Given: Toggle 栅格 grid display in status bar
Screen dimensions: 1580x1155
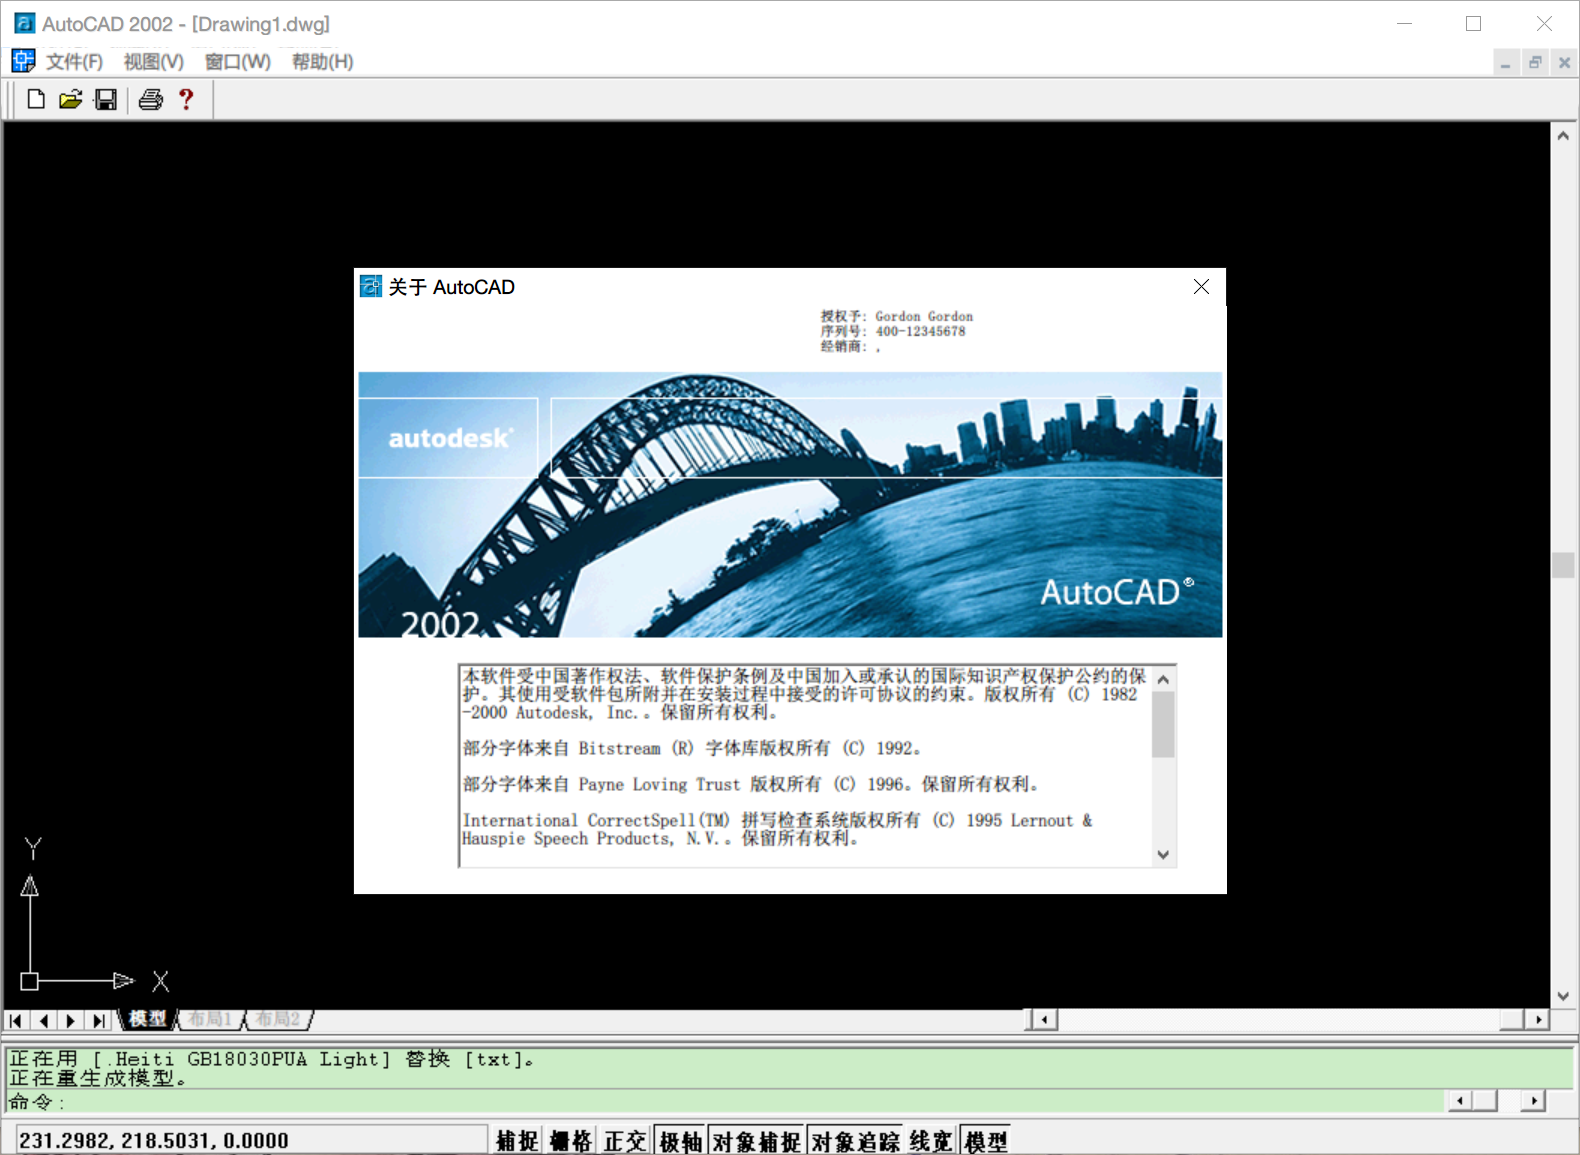Looking at the screenshot, I should pos(571,1141).
